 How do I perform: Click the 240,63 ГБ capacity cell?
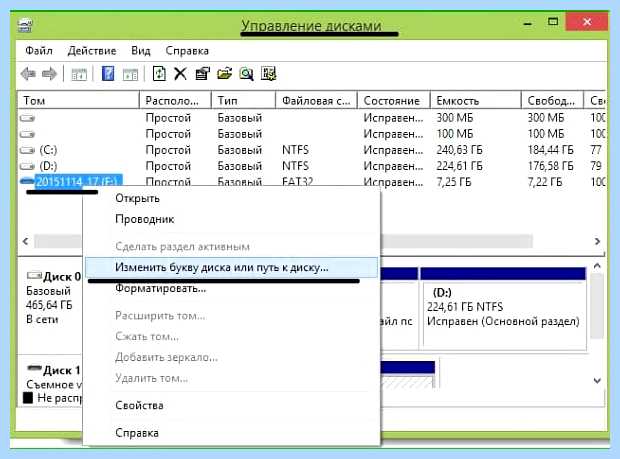(459, 150)
